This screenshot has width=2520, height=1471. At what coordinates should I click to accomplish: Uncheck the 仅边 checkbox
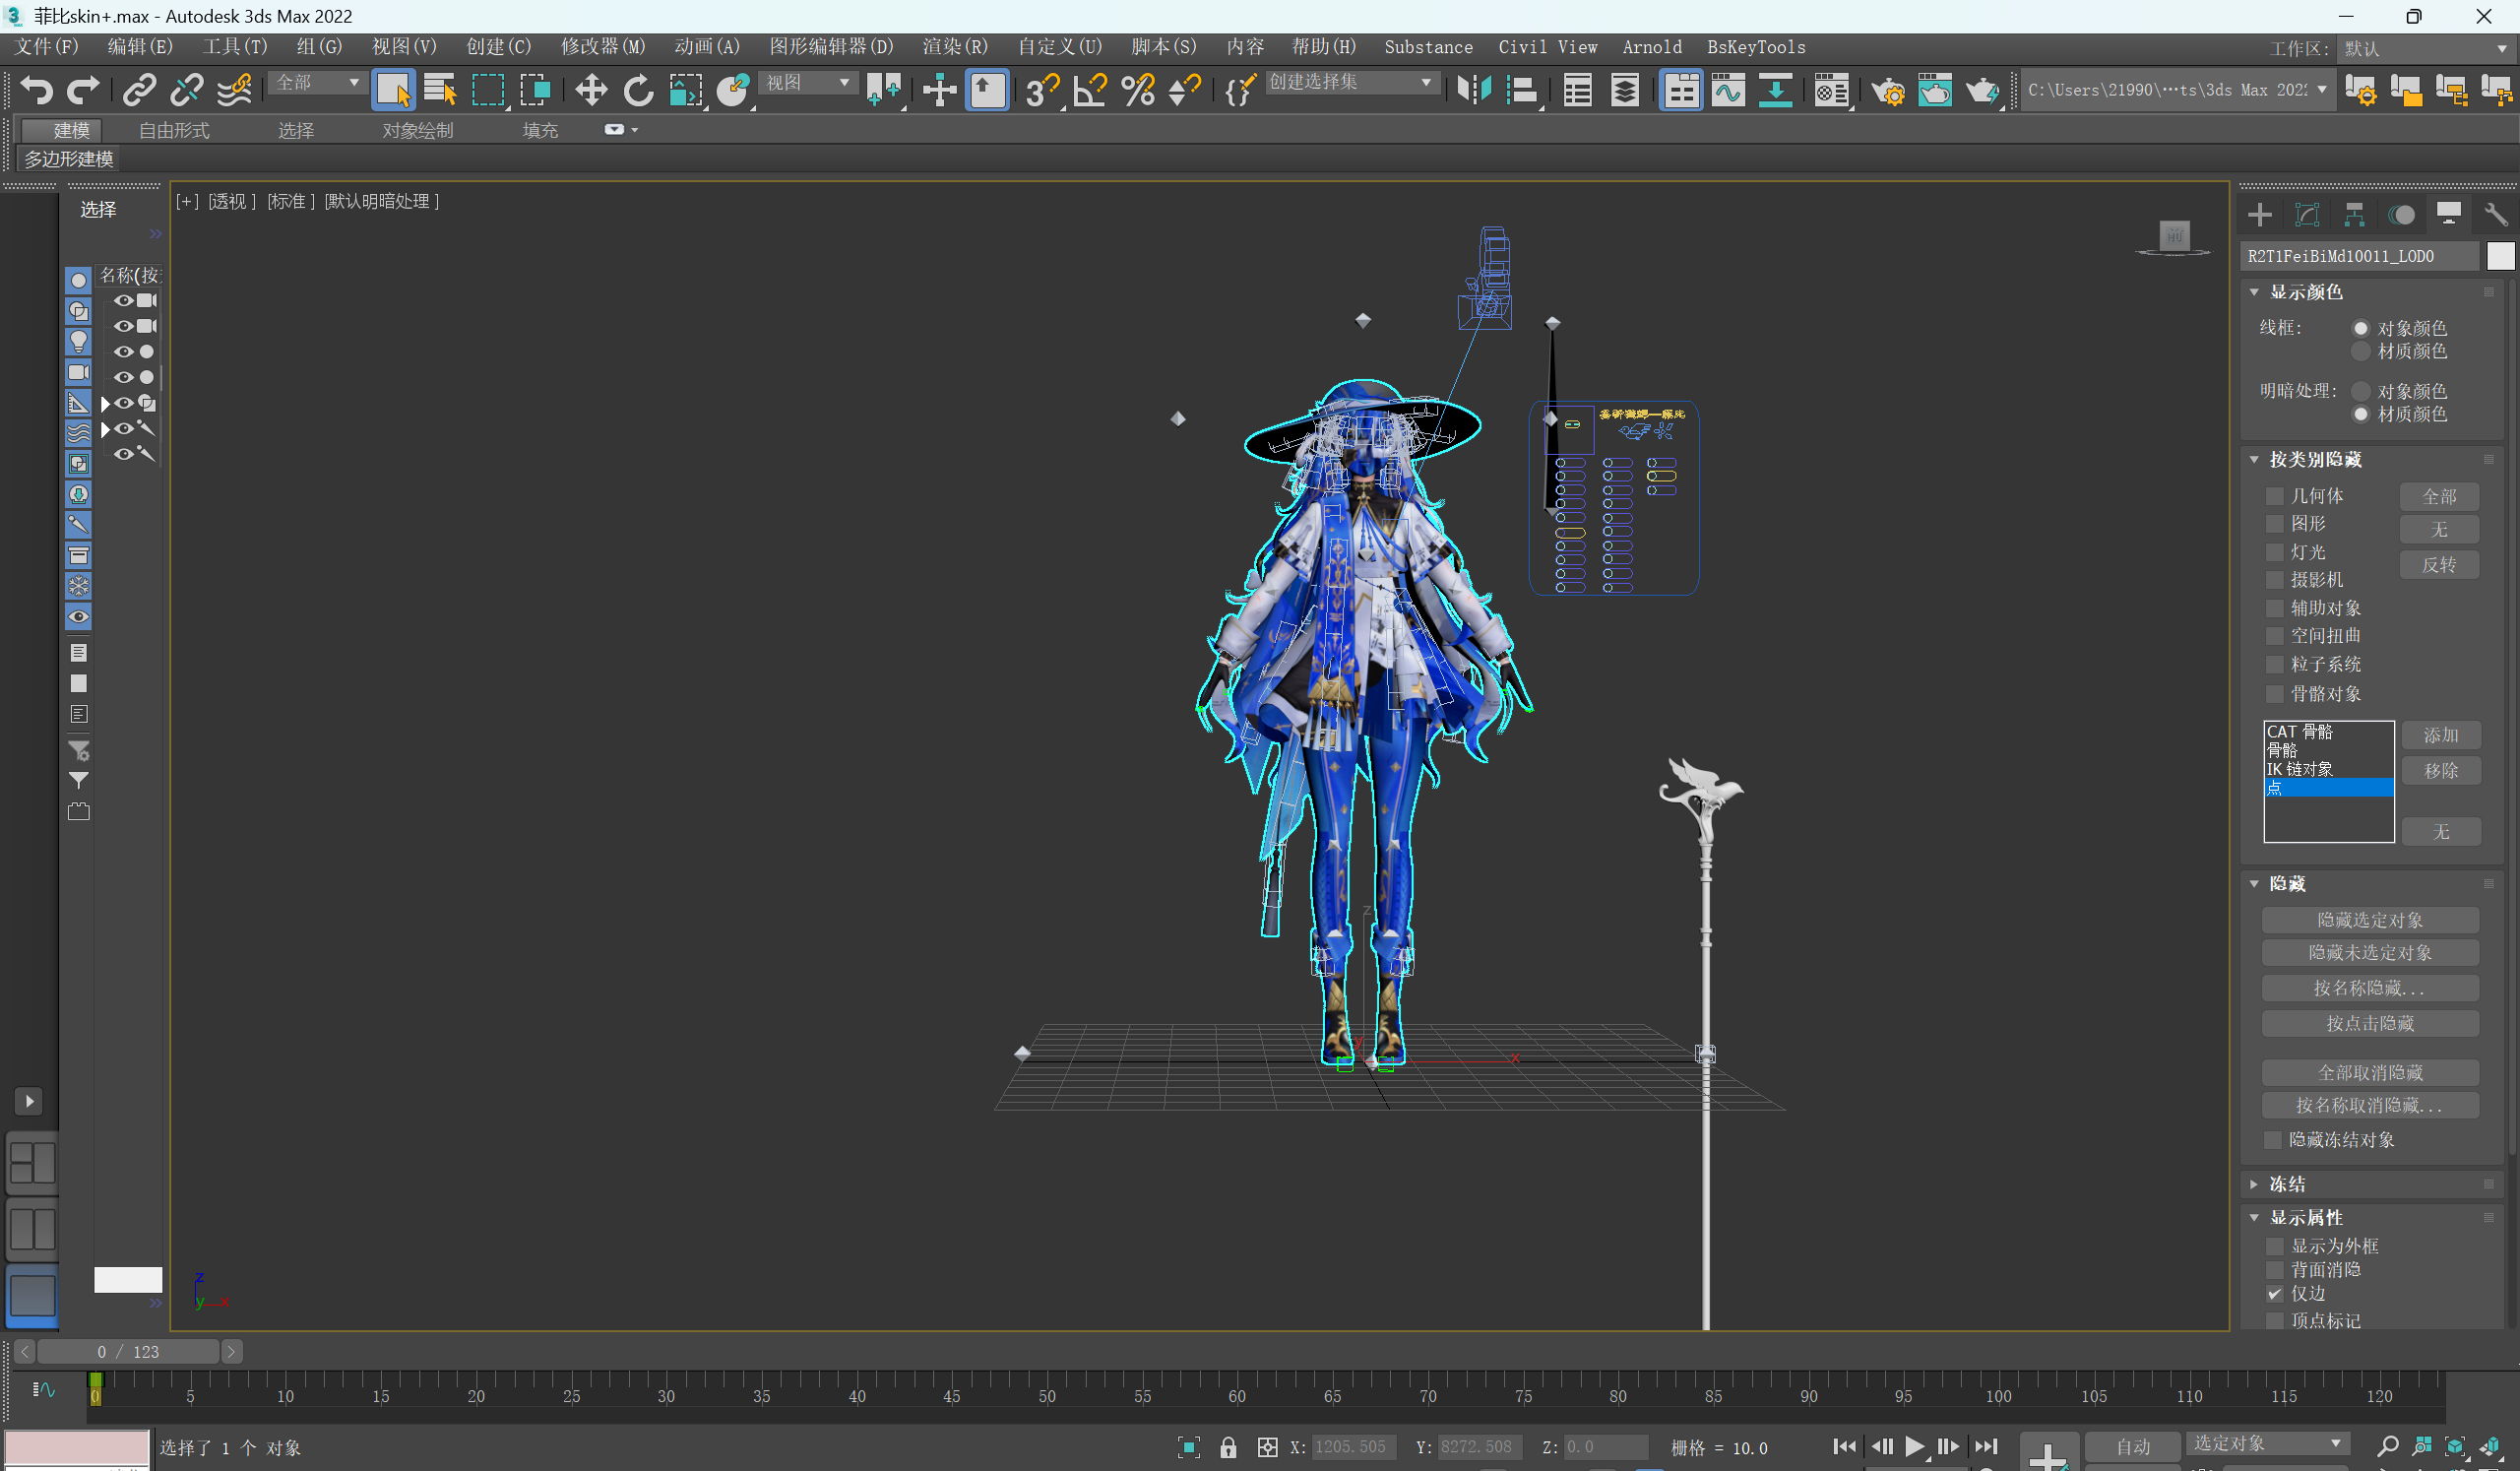[2274, 1294]
